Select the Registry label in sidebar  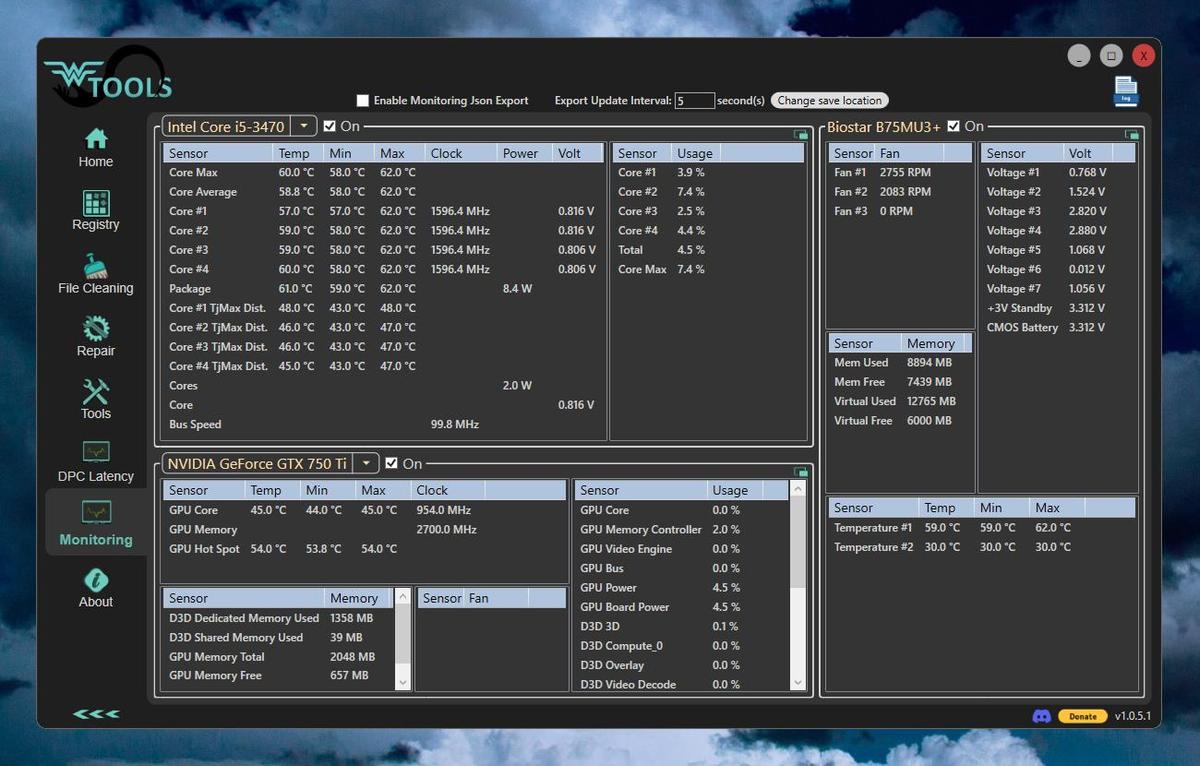tap(96, 225)
